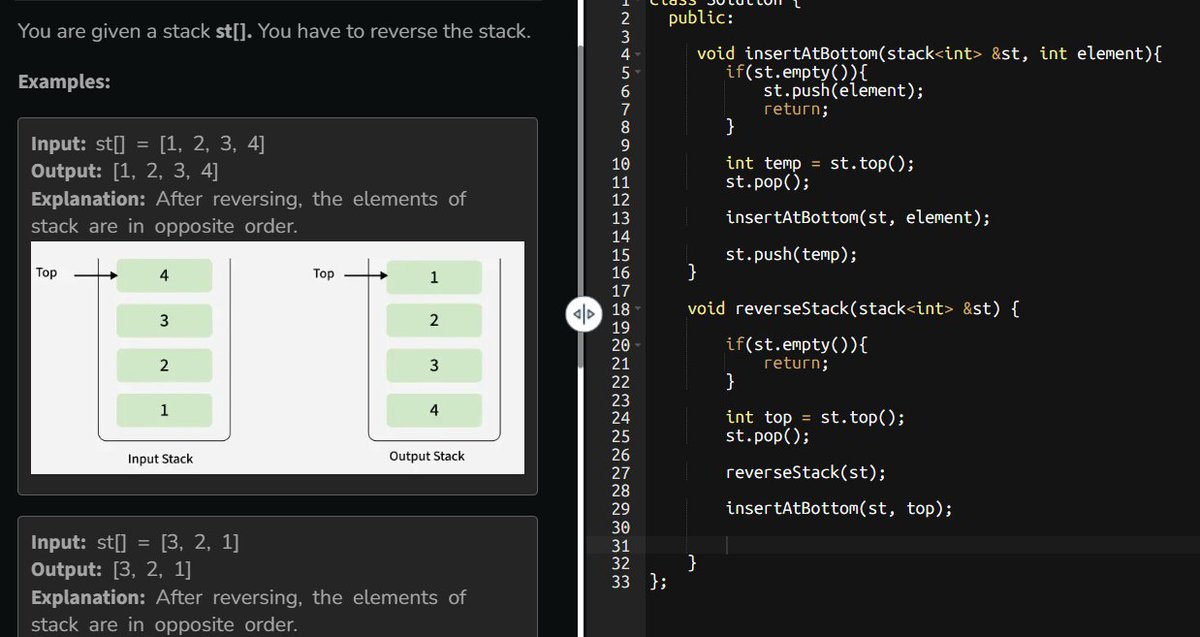Viewport: 1200px width, 637px height.
Task: Click 'st.pop();' on line 25
Action: (768, 436)
